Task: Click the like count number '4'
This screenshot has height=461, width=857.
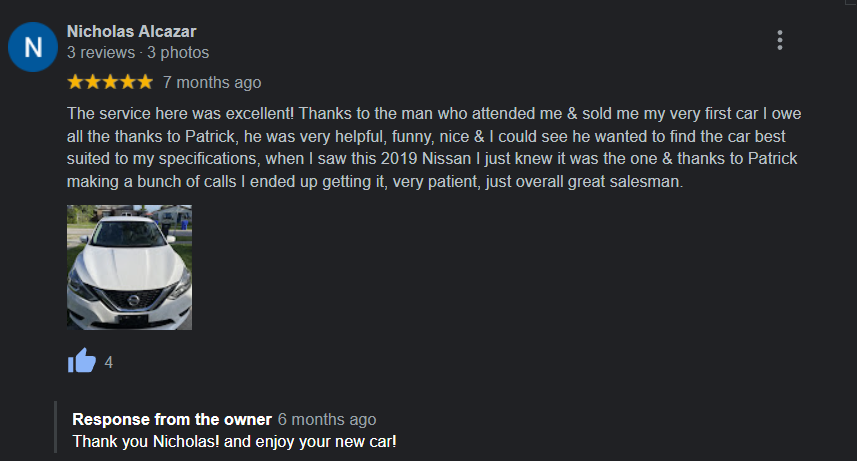Action: (x=109, y=363)
